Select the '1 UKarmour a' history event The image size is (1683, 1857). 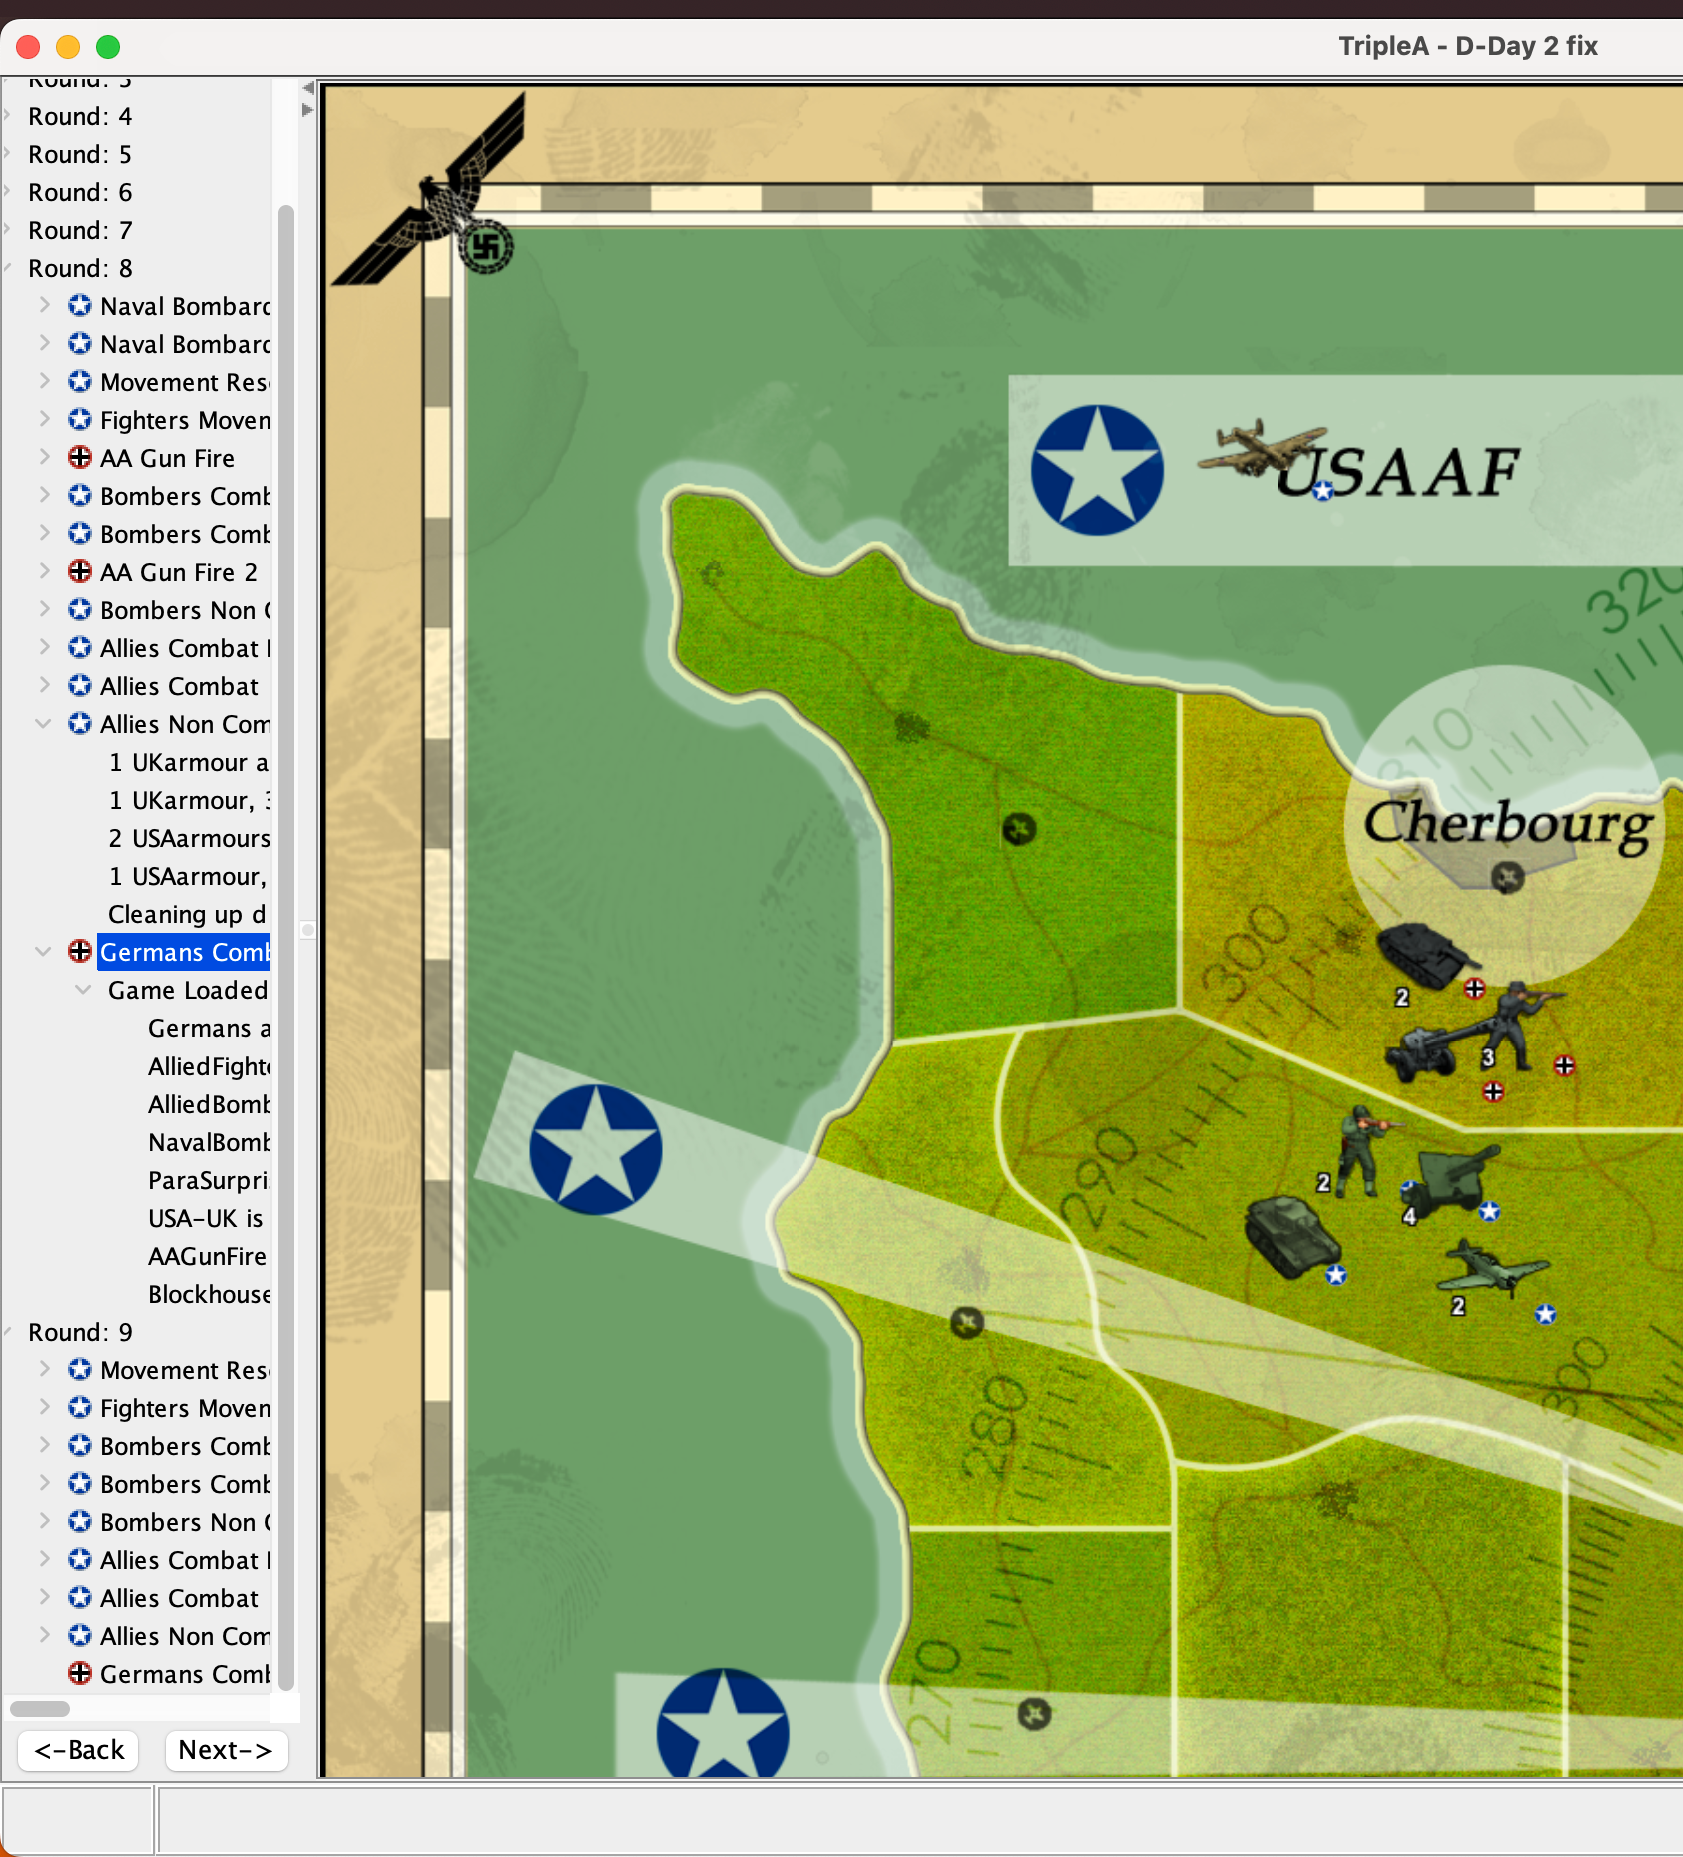click(x=188, y=762)
